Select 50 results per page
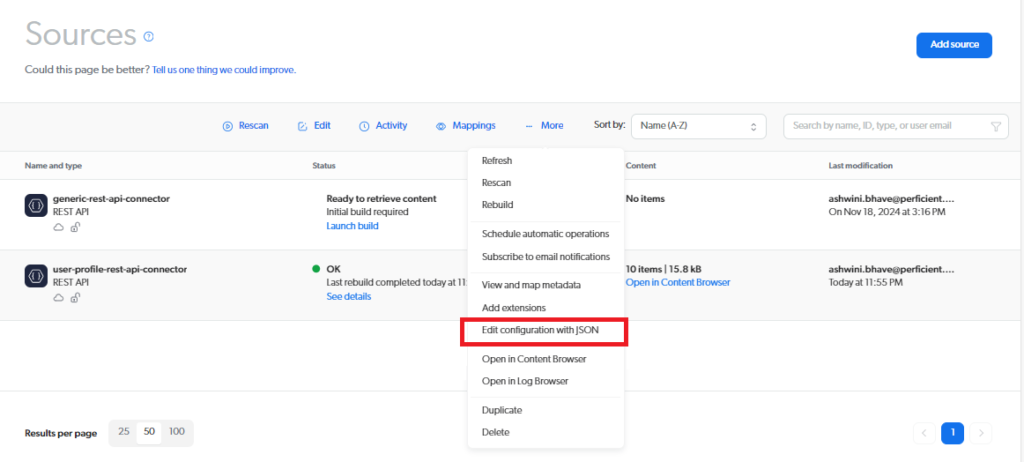 tap(149, 432)
